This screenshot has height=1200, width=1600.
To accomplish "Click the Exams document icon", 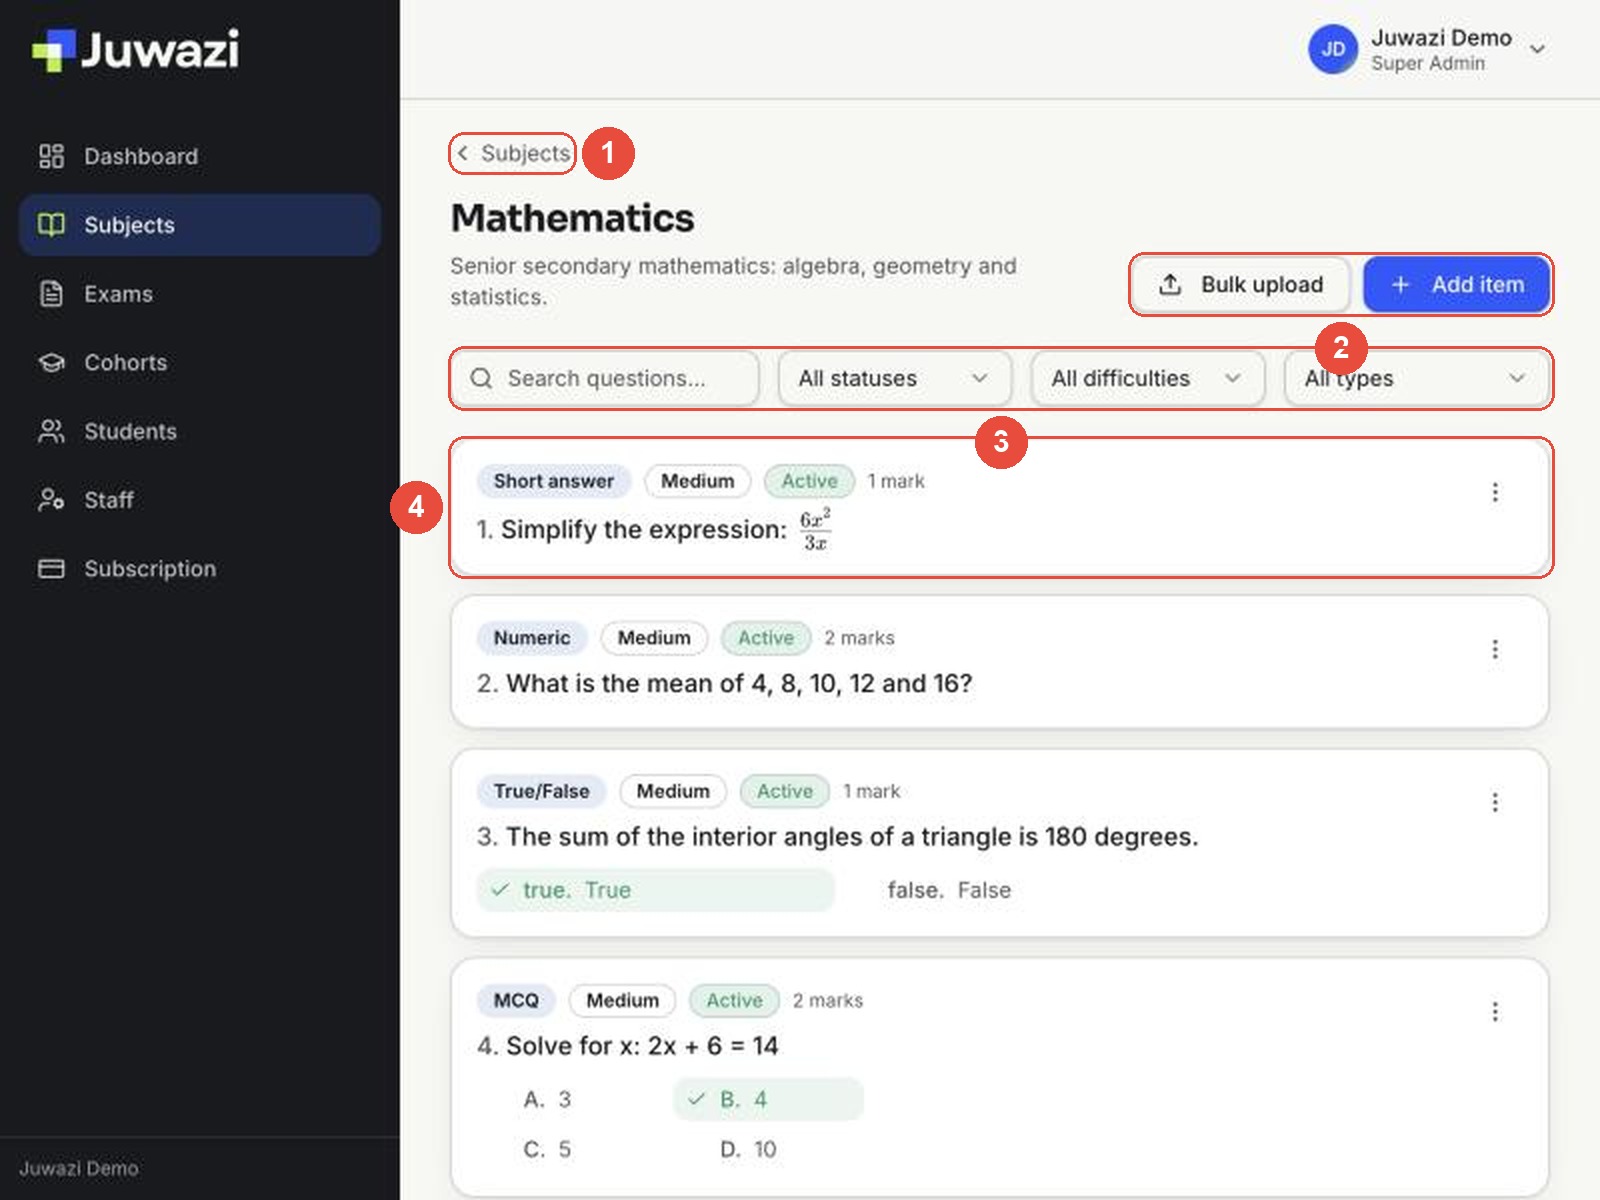I will [x=51, y=294].
